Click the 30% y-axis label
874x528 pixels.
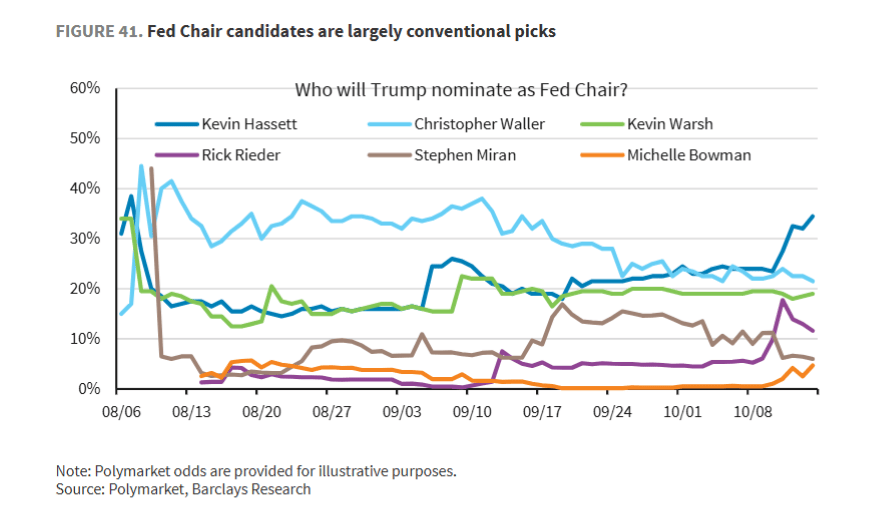coord(86,238)
